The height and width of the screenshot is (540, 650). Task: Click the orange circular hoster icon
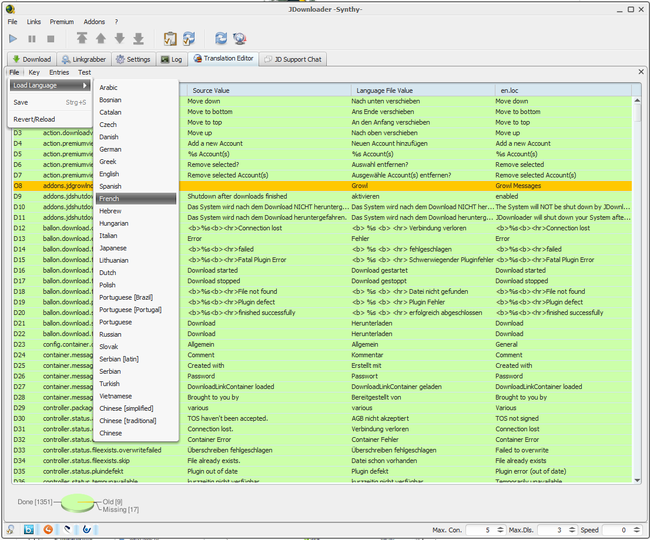48,529
